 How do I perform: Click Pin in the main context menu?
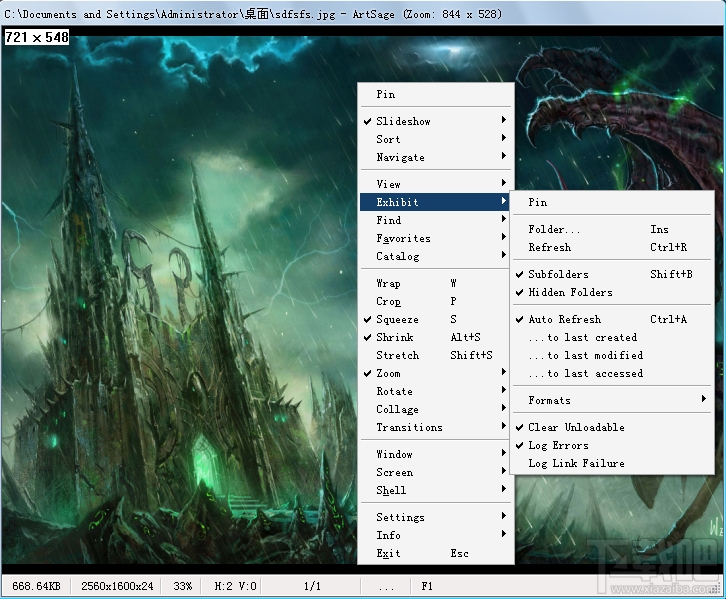pos(436,94)
